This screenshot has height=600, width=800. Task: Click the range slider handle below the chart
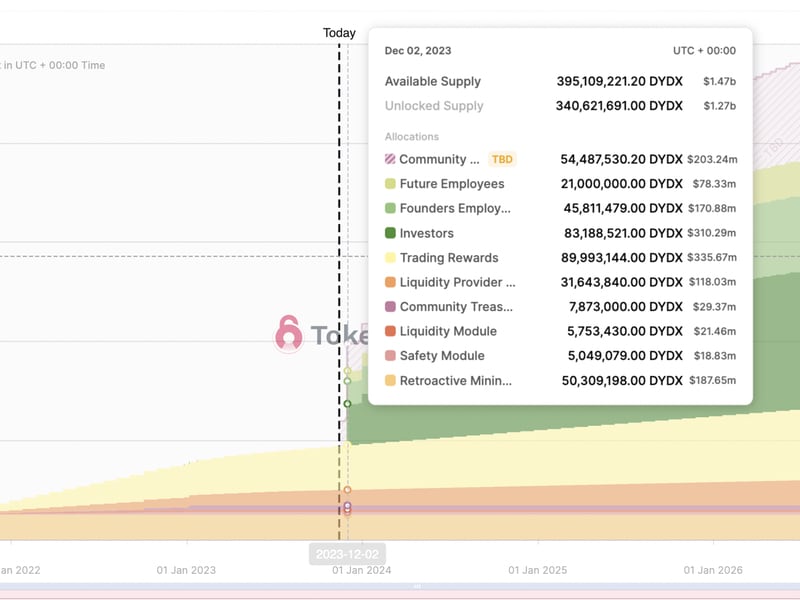(417, 586)
